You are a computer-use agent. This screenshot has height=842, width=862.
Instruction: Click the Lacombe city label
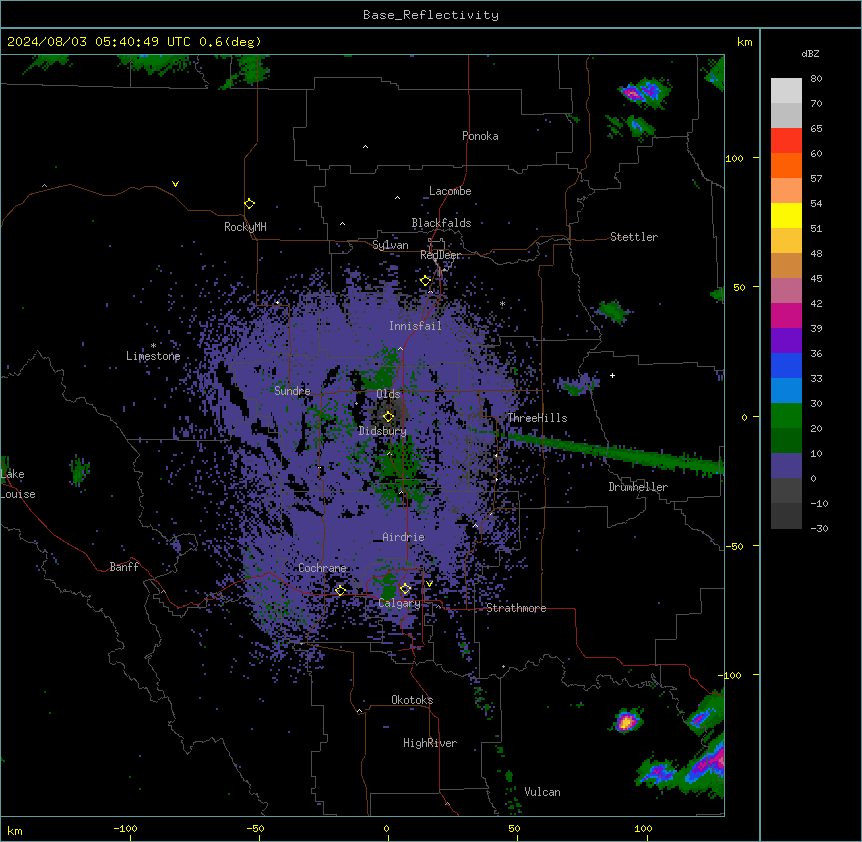(450, 191)
